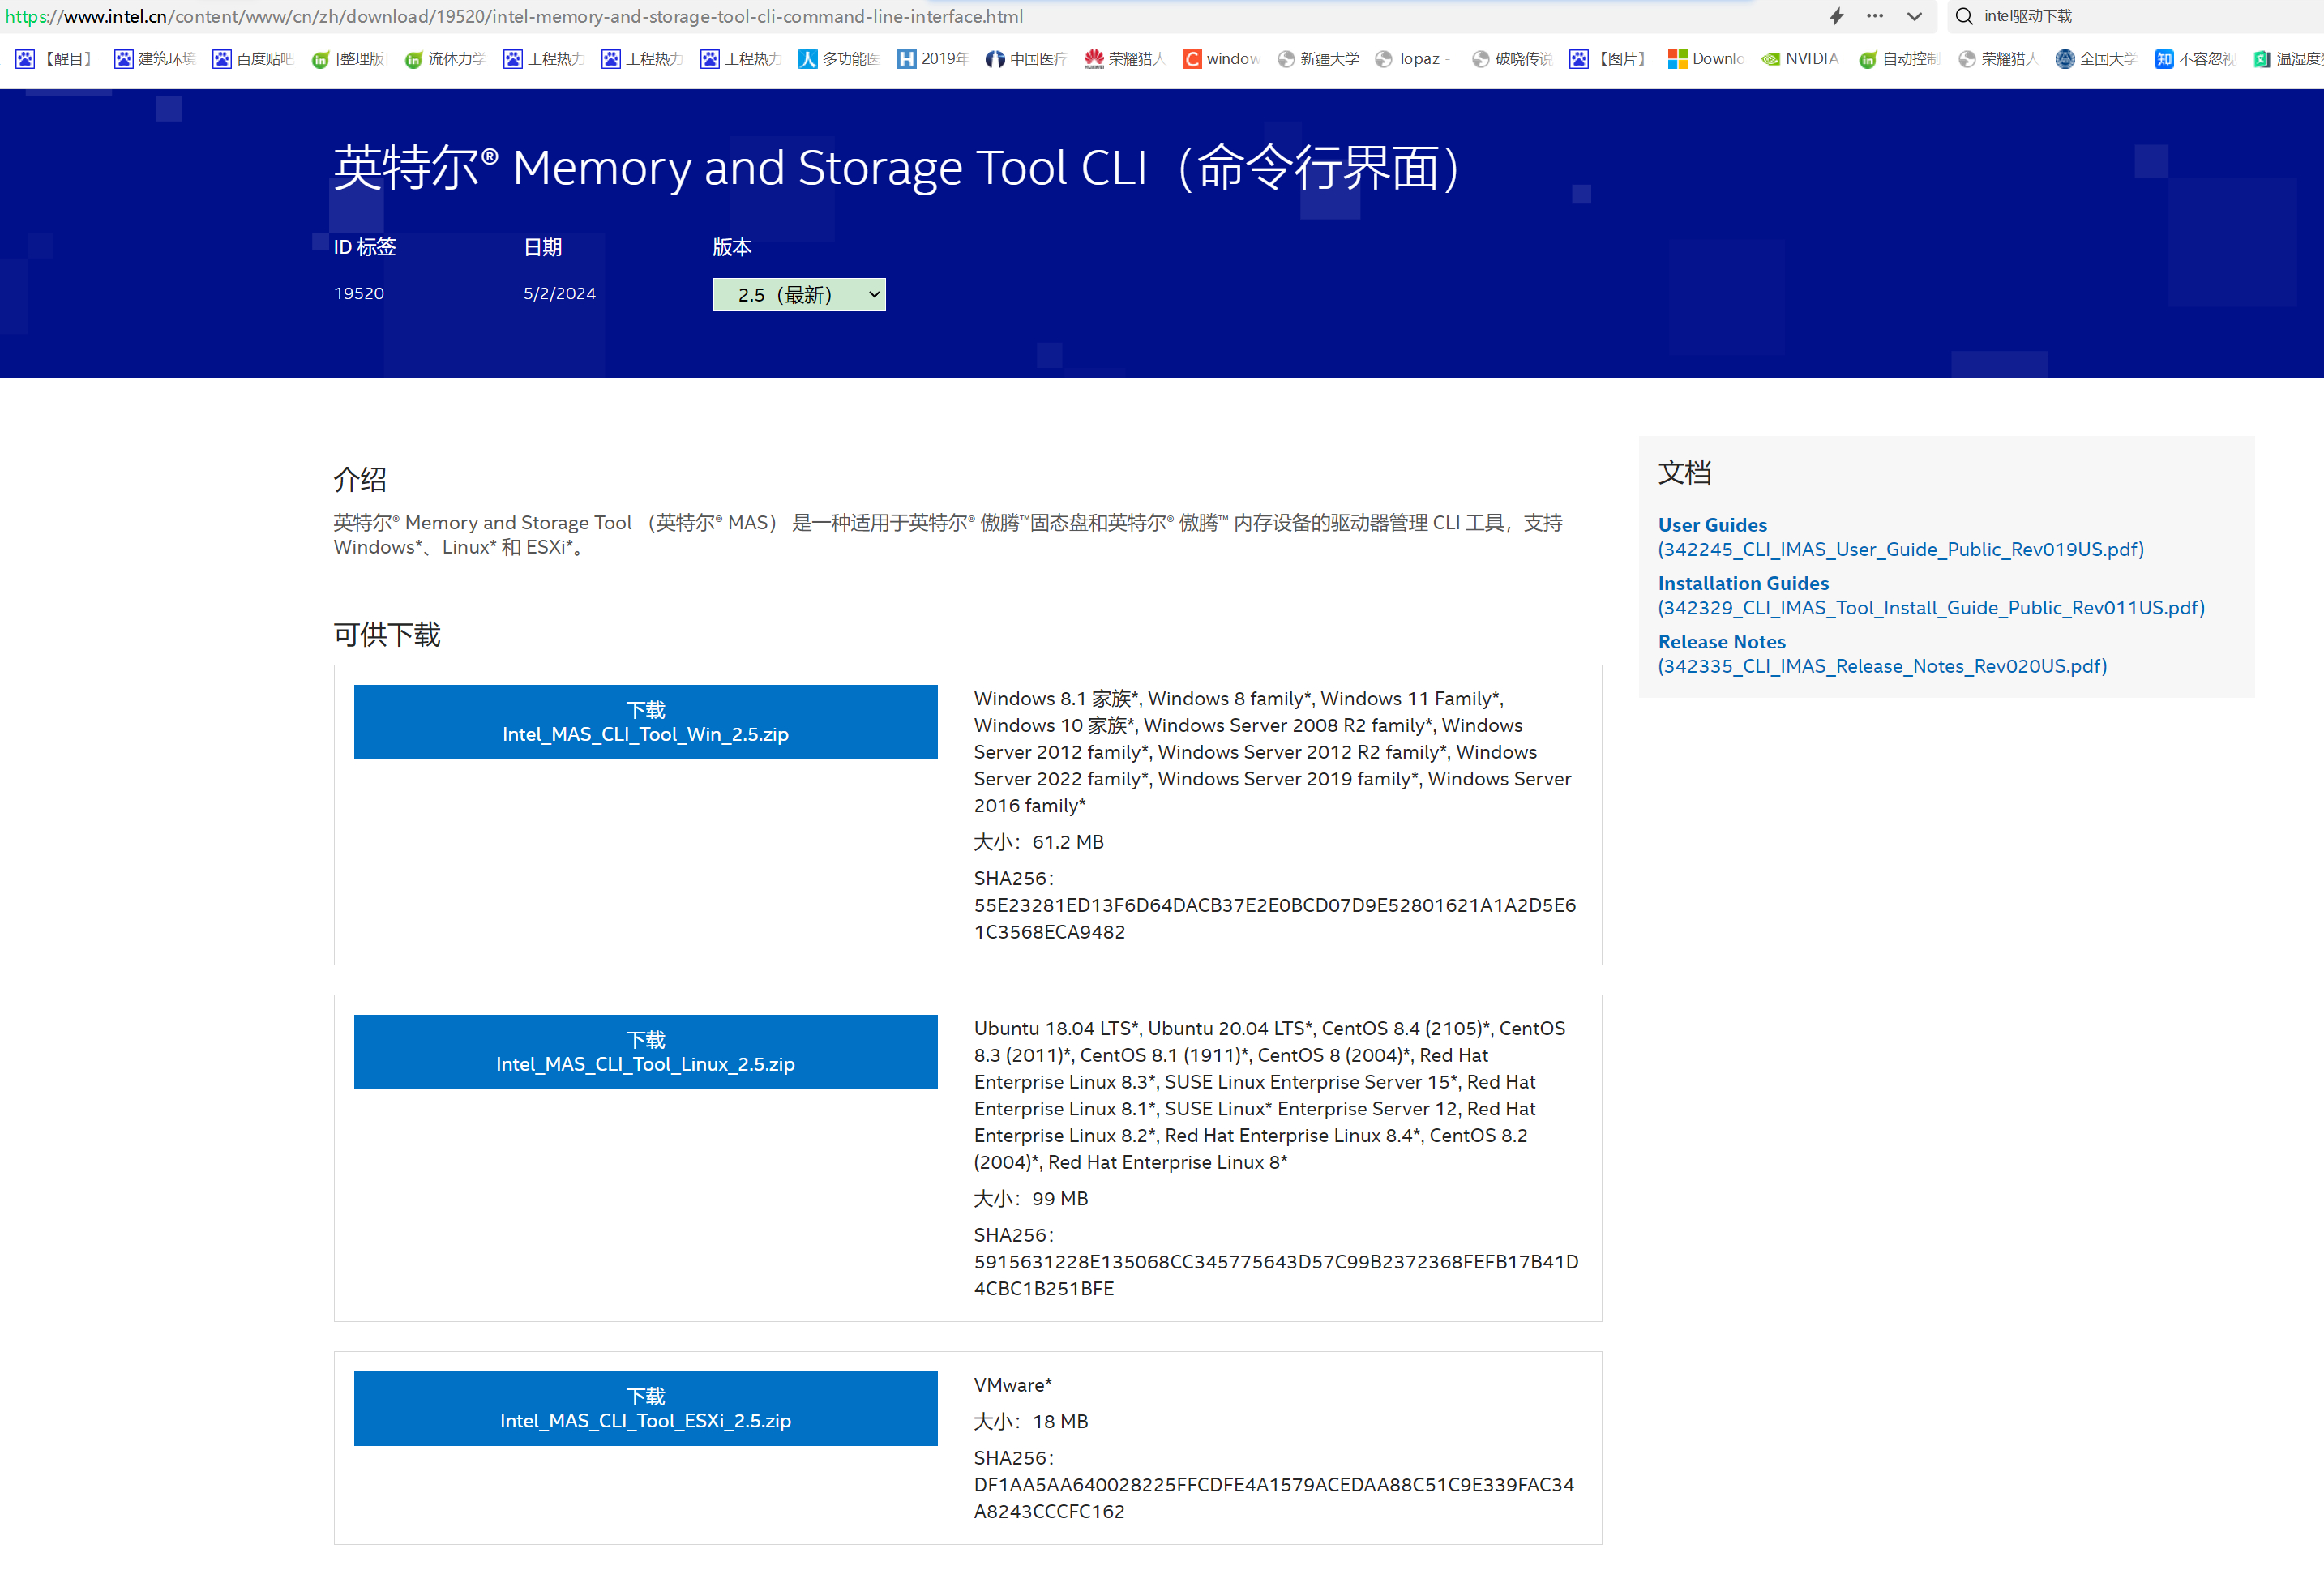Download Intel_MAS_CLI_Tool_Win_2.5.zip
Image resolution: width=2324 pixels, height=1570 pixels.
pyautogui.click(x=645, y=722)
